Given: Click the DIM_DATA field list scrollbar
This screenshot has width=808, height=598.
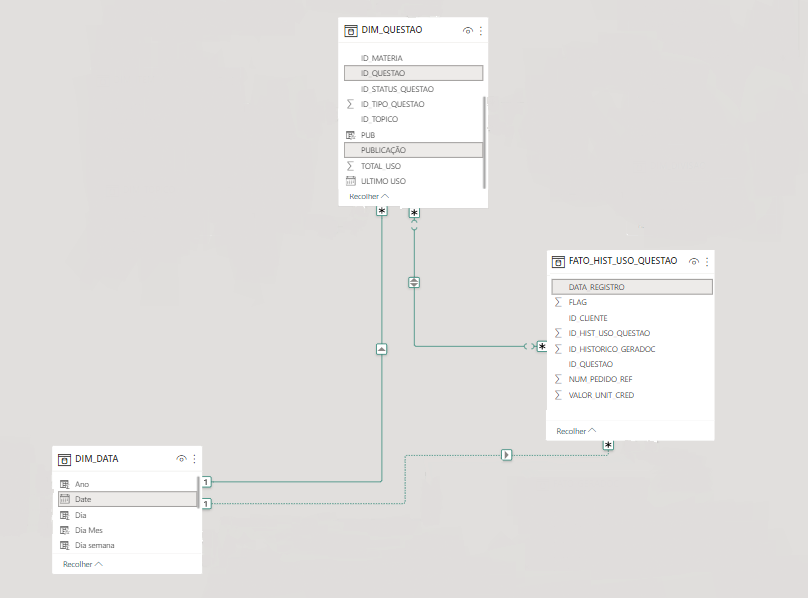Looking at the screenshot, I should pyautogui.click(x=198, y=492).
